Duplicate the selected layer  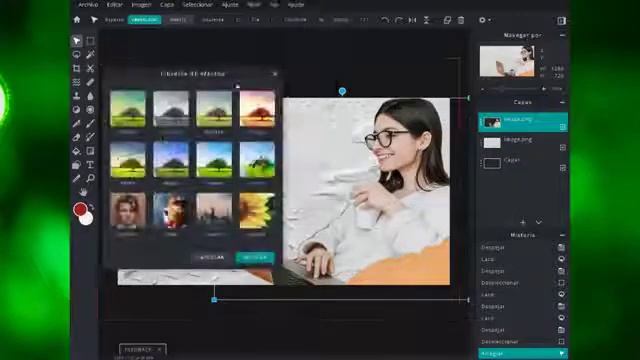447,20
